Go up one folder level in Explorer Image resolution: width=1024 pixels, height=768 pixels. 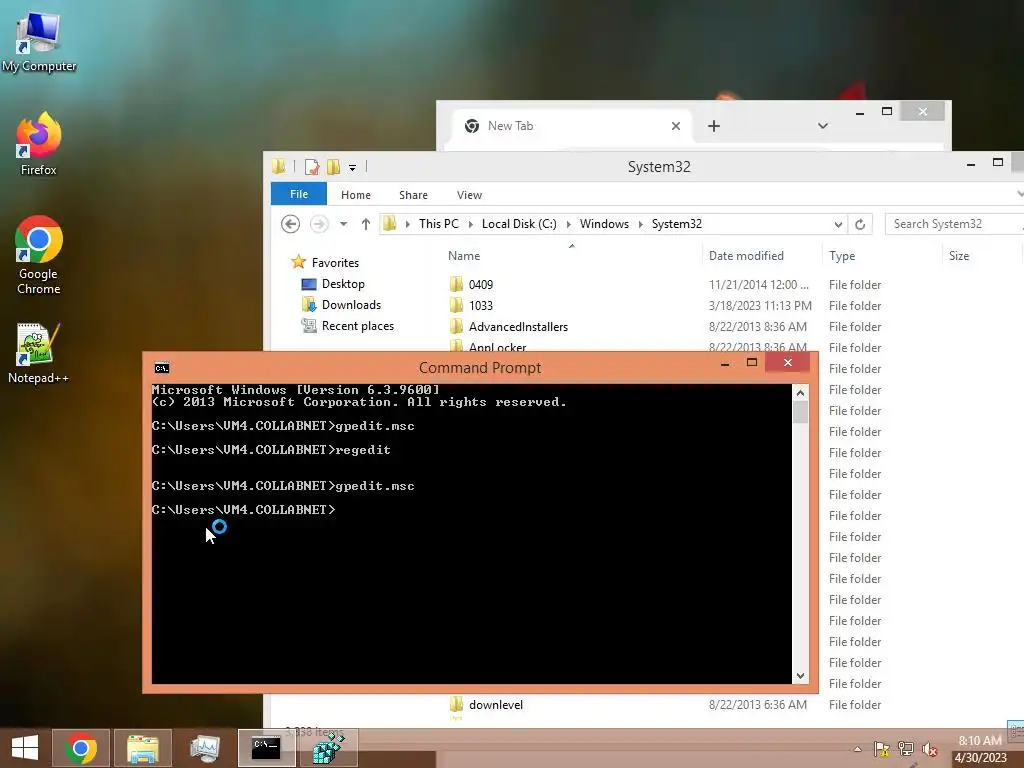(366, 224)
